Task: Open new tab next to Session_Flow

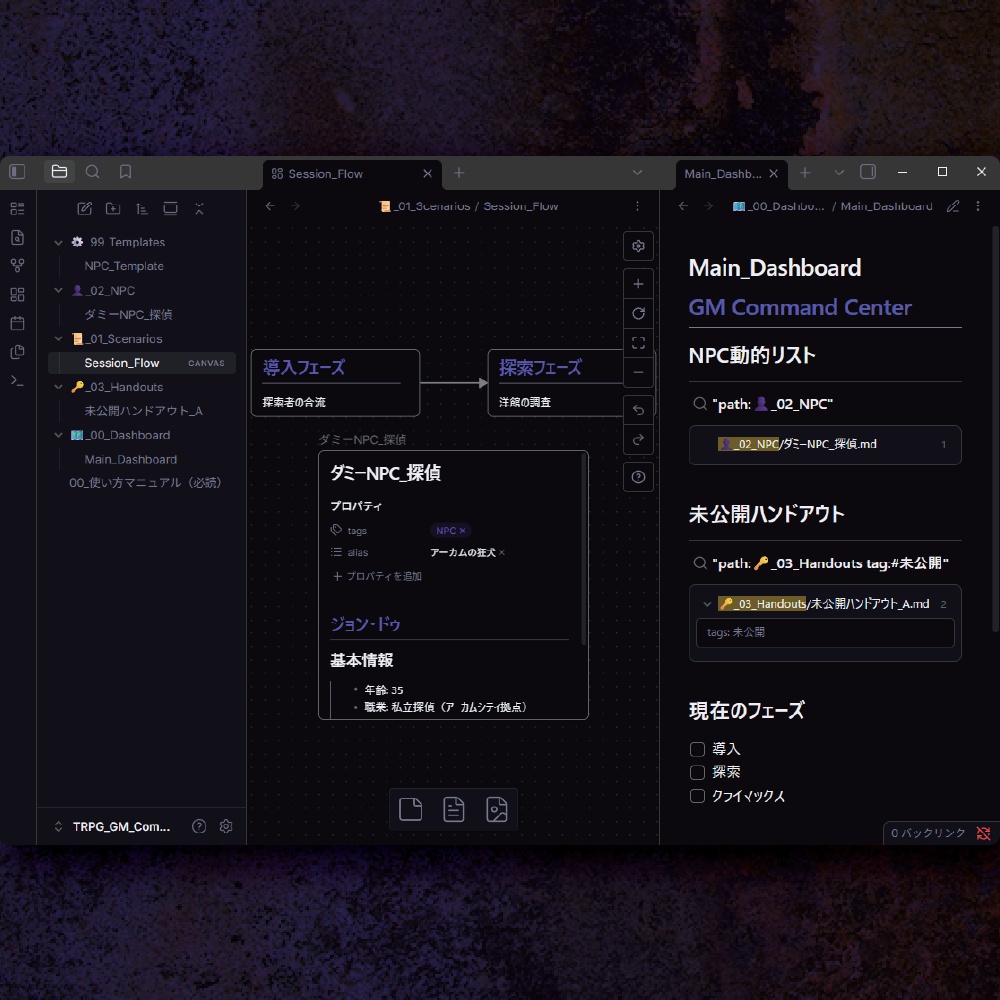Action: [x=459, y=173]
